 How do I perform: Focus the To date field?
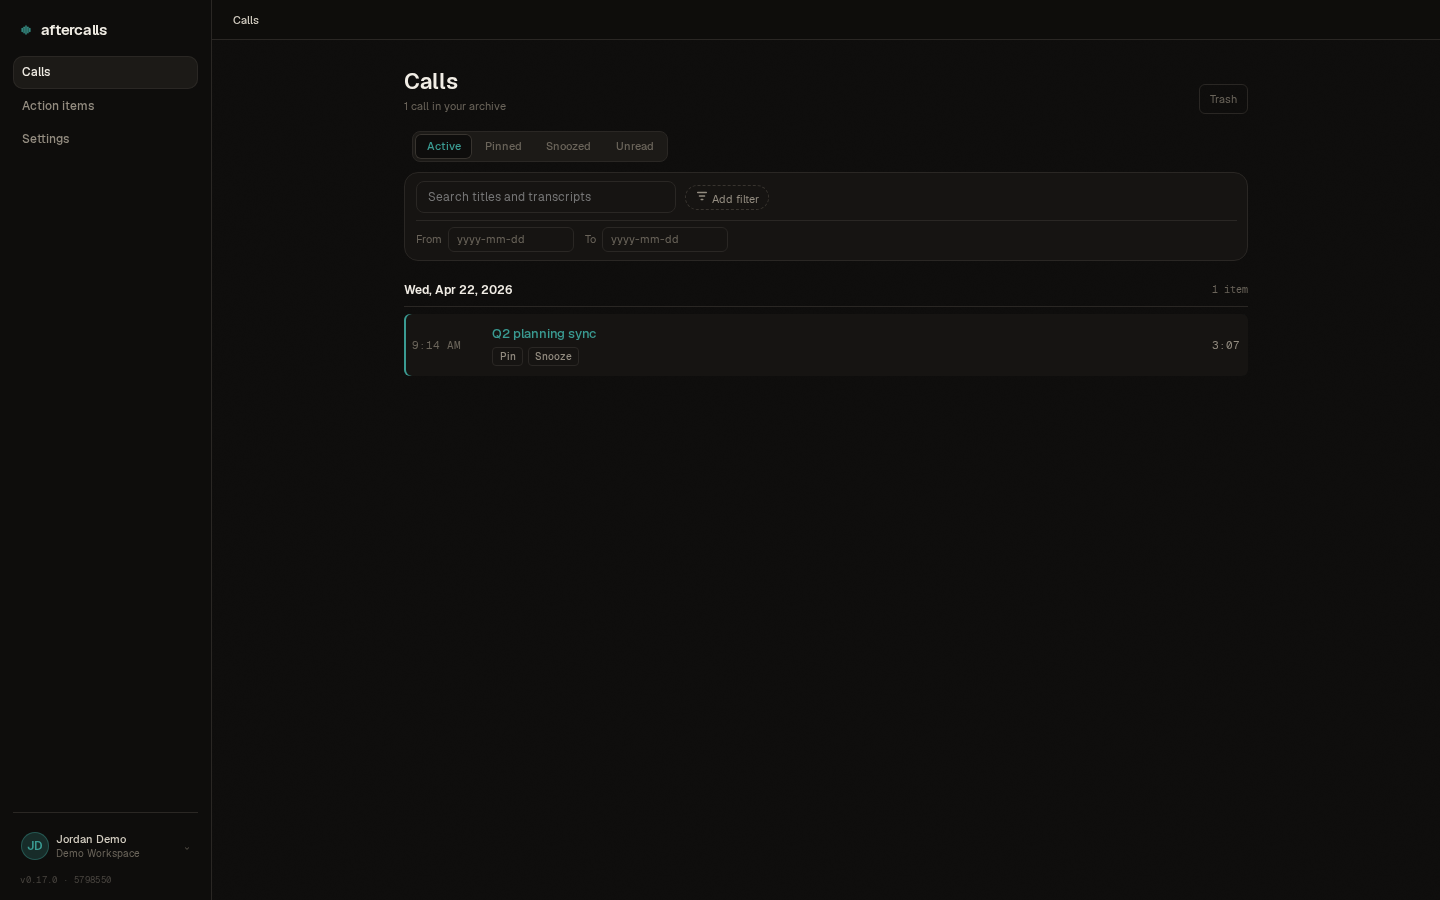(665, 239)
